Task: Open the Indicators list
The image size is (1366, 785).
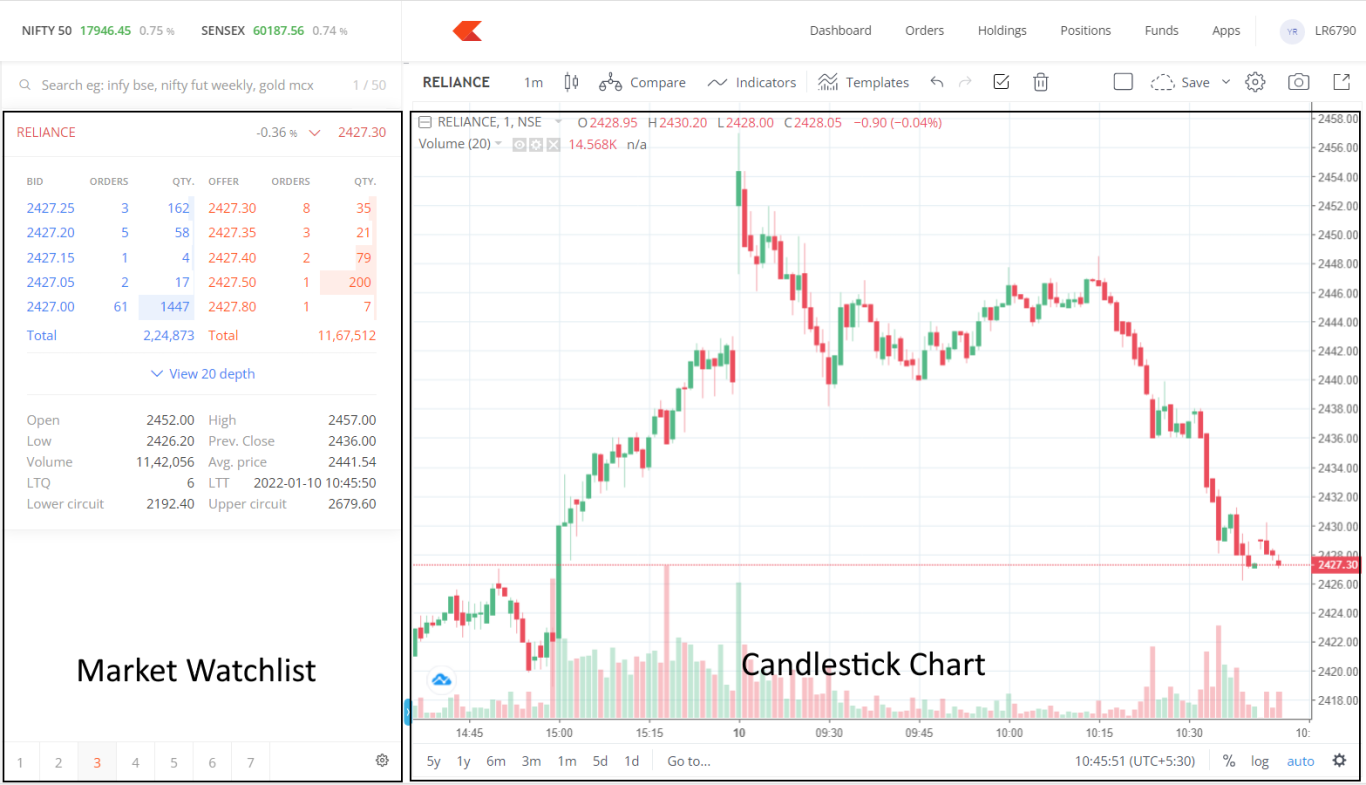Action: (x=752, y=82)
